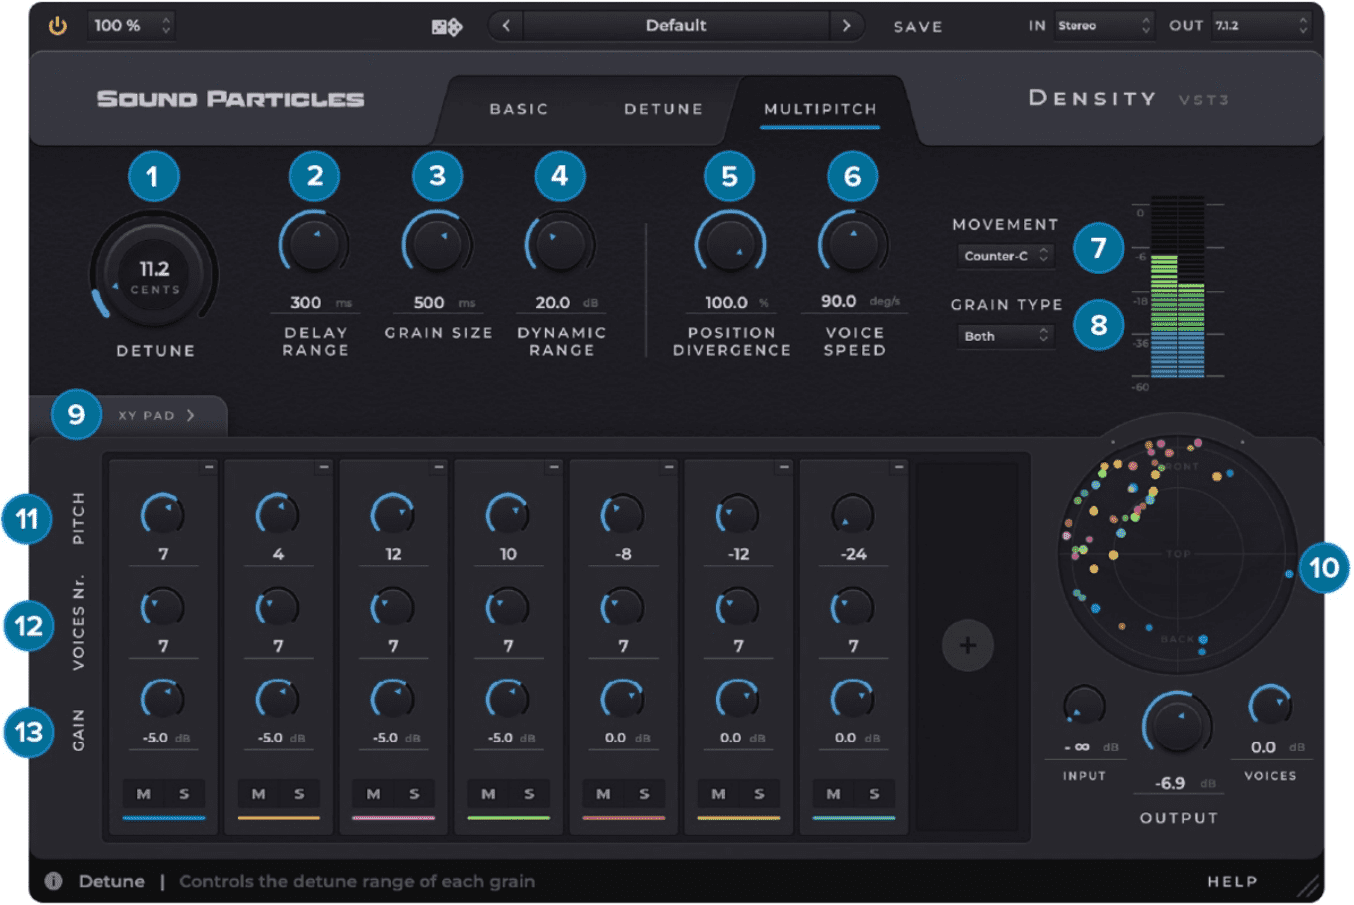The image size is (1354, 905).
Task: Switch to the BASIC tab
Action: pos(519,109)
